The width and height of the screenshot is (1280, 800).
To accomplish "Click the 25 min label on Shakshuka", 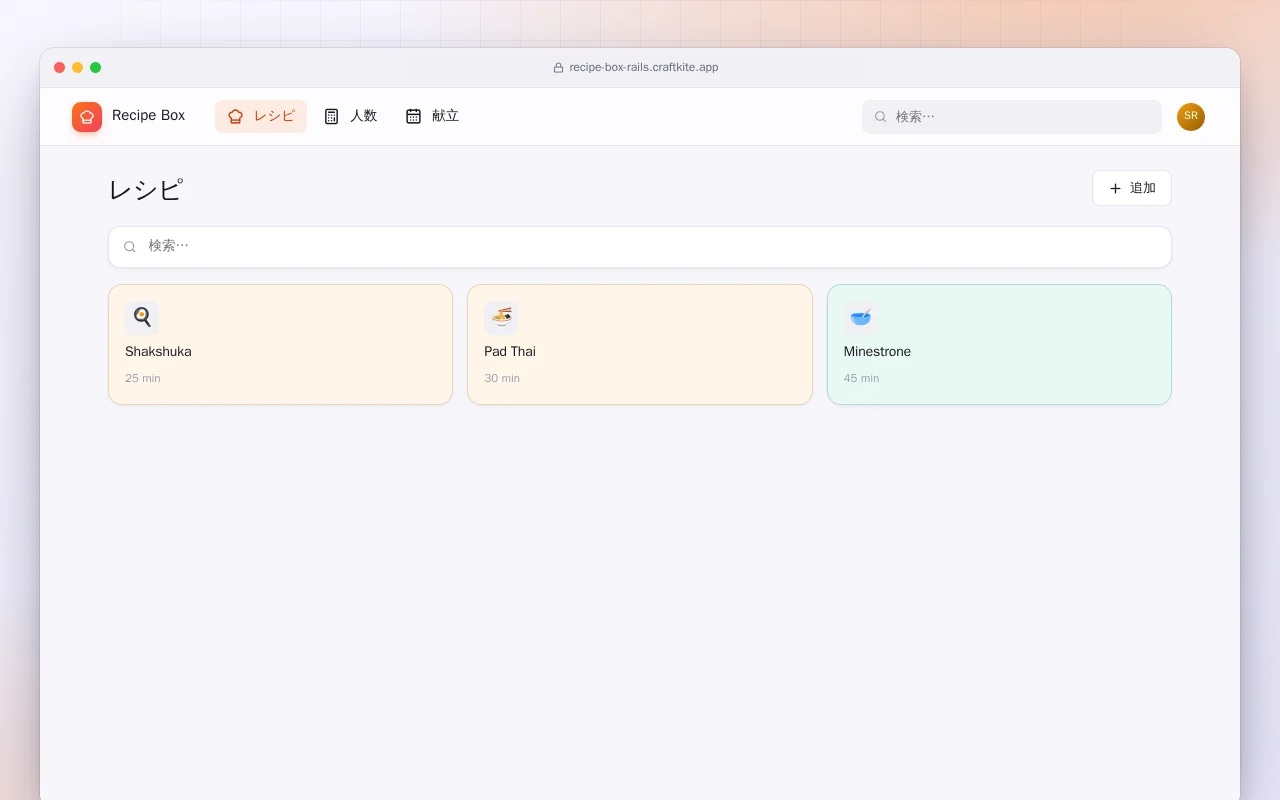I will tap(143, 379).
